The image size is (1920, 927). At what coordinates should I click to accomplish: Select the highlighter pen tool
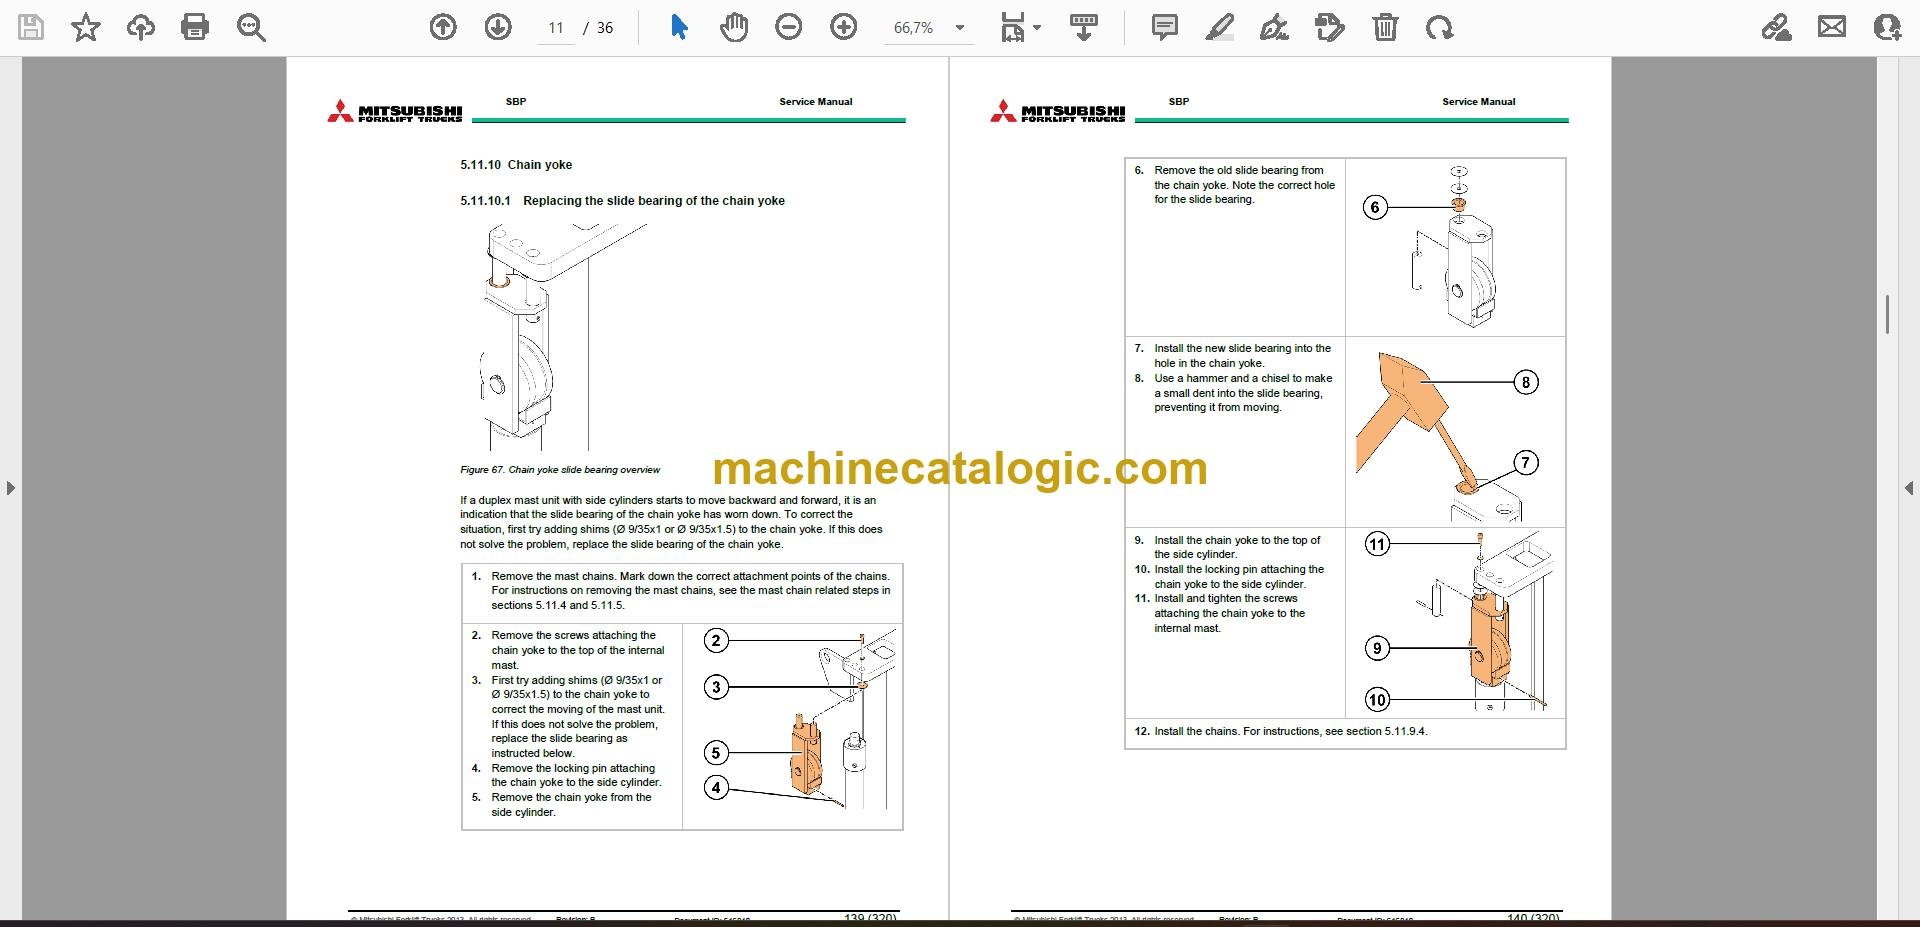tap(1220, 28)
